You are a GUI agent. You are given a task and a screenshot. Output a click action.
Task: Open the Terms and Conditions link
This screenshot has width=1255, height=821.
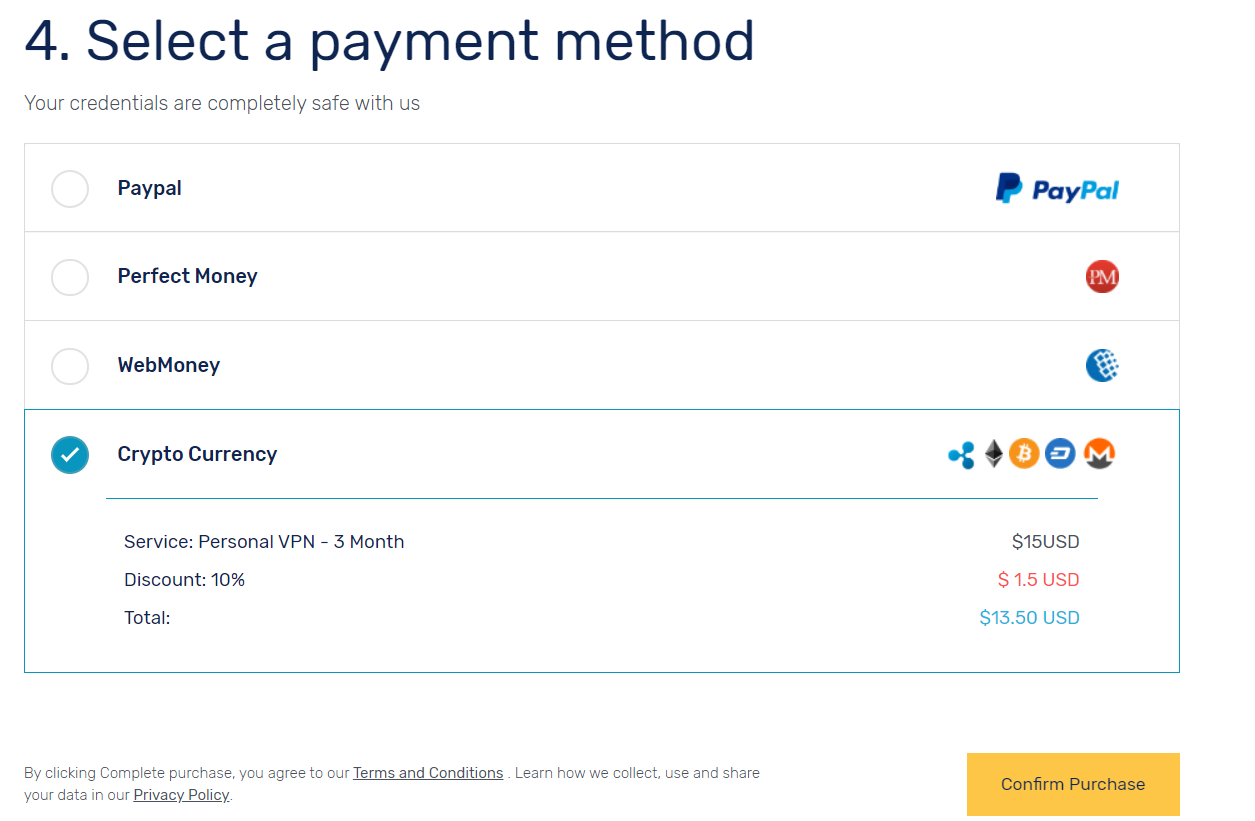tap(428, 773)
